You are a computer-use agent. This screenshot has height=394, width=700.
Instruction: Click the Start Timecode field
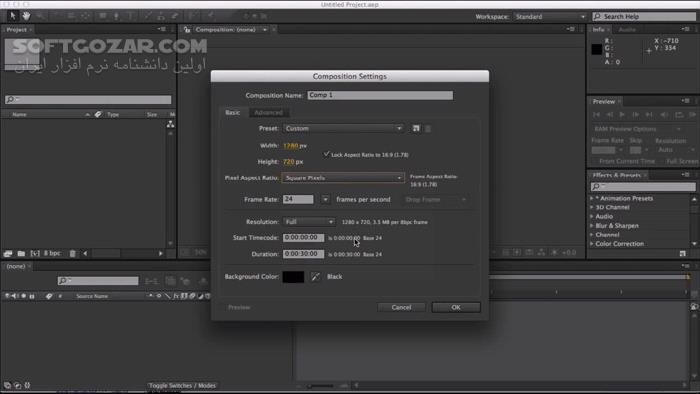[x=303, y=238]
